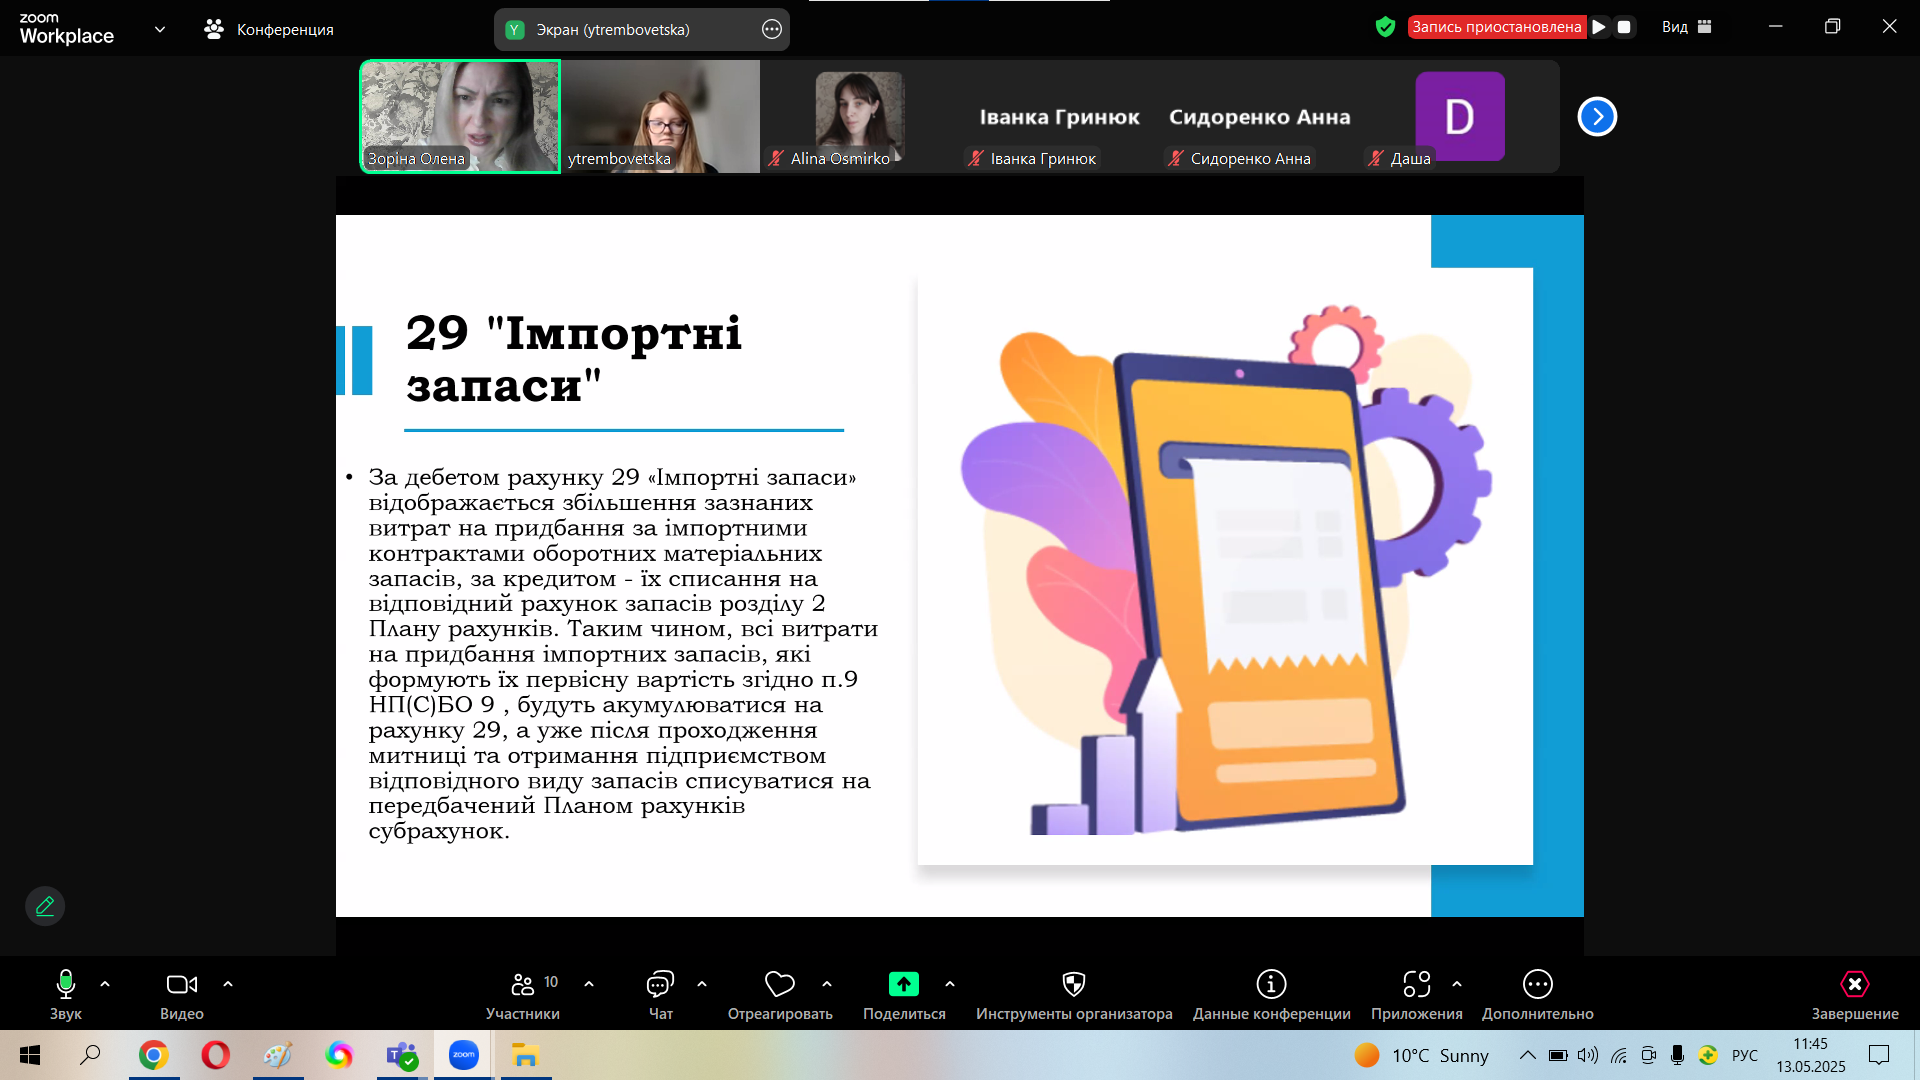Viewport: 1920px width, 1080px height.
Task: Open the Participants list icon
Action: pyautogui.click(x=522, y=984)
